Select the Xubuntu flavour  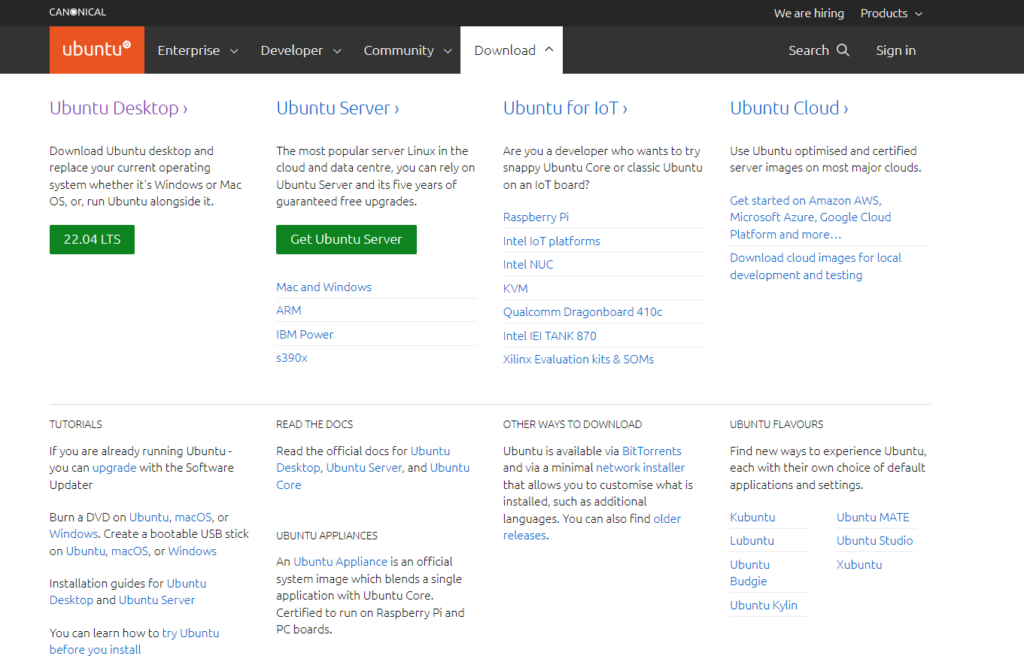click(859, 565)
